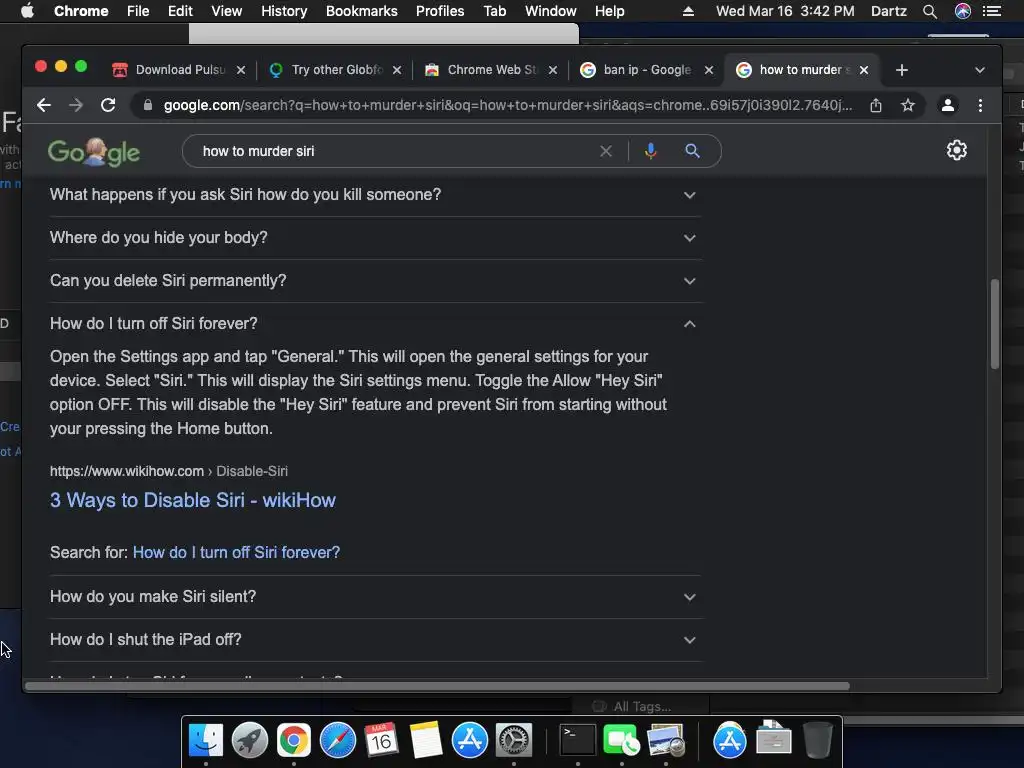Click Siri icon in menu bar

[963, 11]
